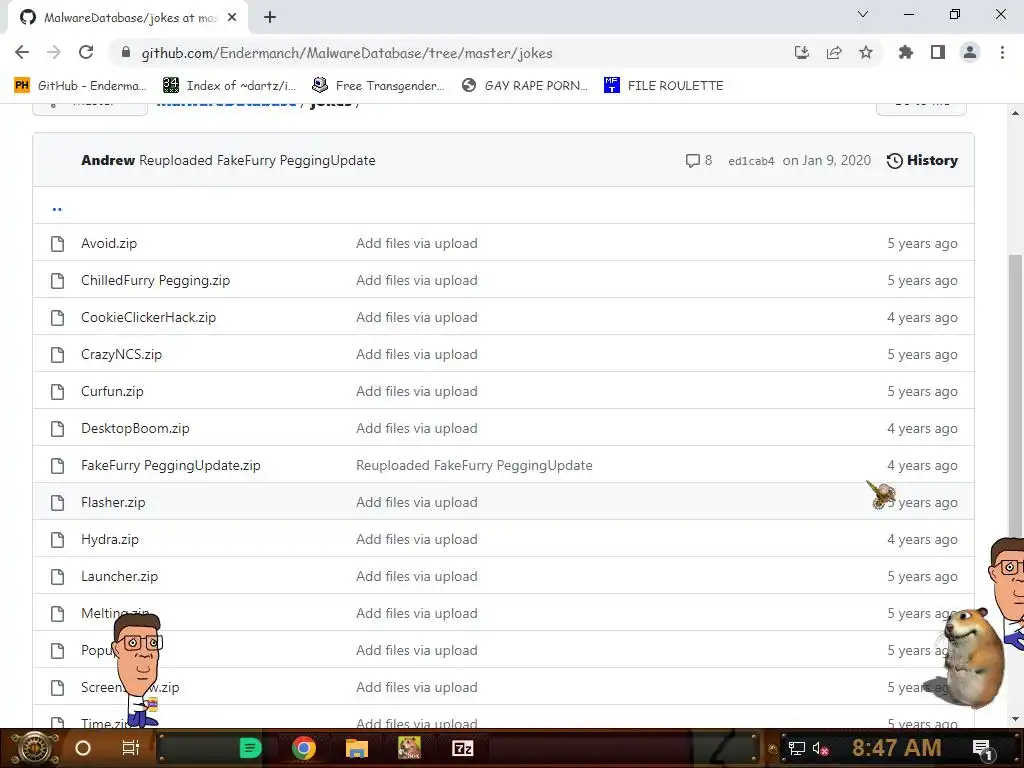Open the GitHub - Enderma... bookmark
The image size is (1024, 768).
[80, 86]
